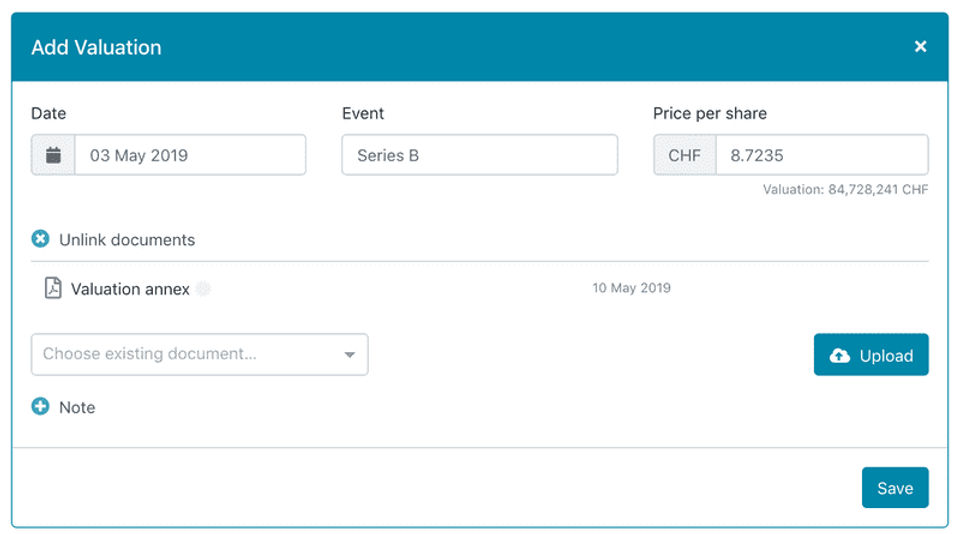
Task: Click the faint badge icon after Valuation annex
Action: coord(203,289)
